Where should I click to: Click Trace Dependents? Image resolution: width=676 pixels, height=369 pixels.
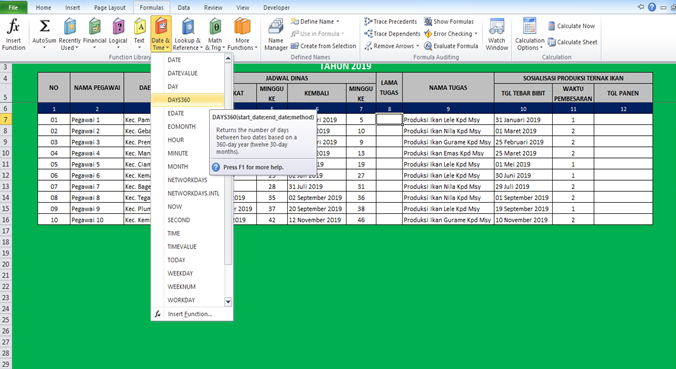point(392,34)
